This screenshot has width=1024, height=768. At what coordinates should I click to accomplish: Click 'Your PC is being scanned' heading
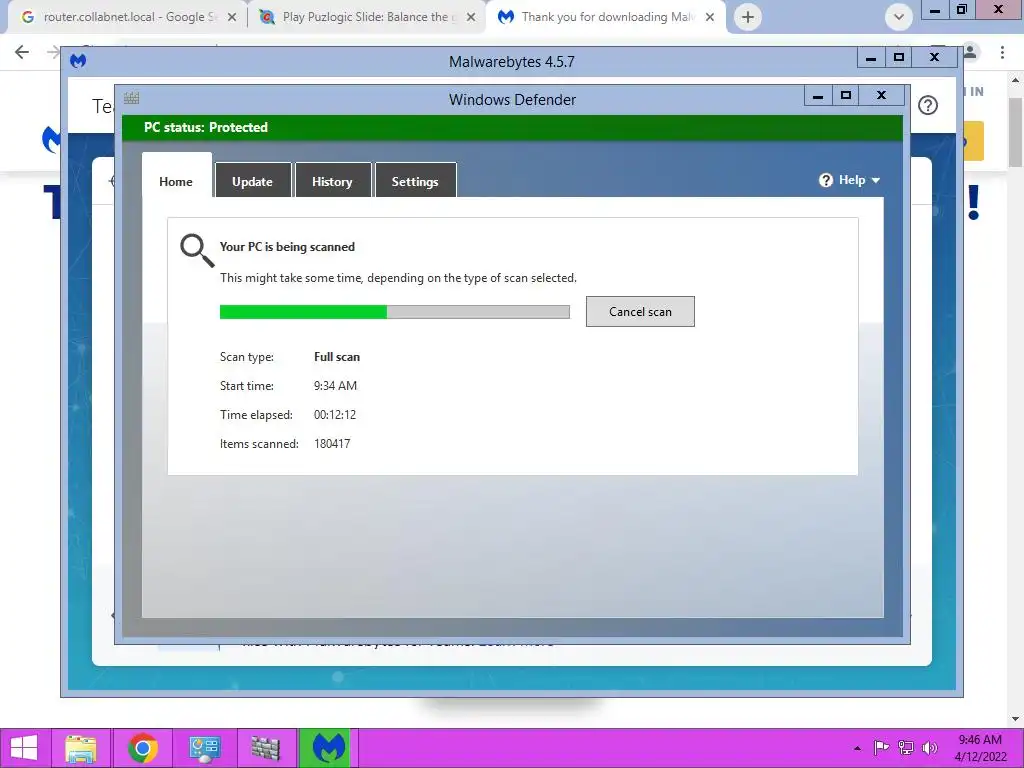point(287,247)
